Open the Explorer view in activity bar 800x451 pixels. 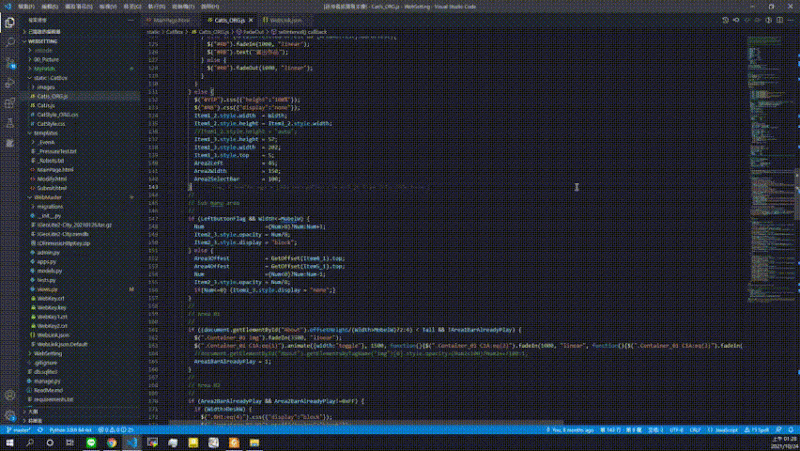pyautogui.click(x=10, y=22)
